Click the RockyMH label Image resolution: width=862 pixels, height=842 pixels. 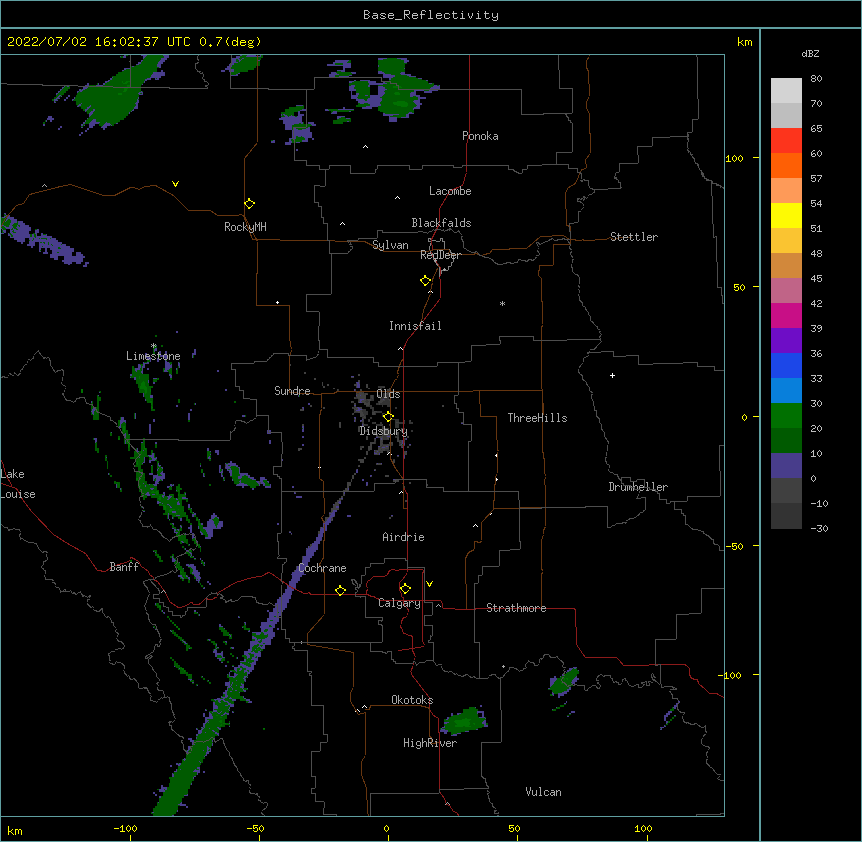point(245,227)
